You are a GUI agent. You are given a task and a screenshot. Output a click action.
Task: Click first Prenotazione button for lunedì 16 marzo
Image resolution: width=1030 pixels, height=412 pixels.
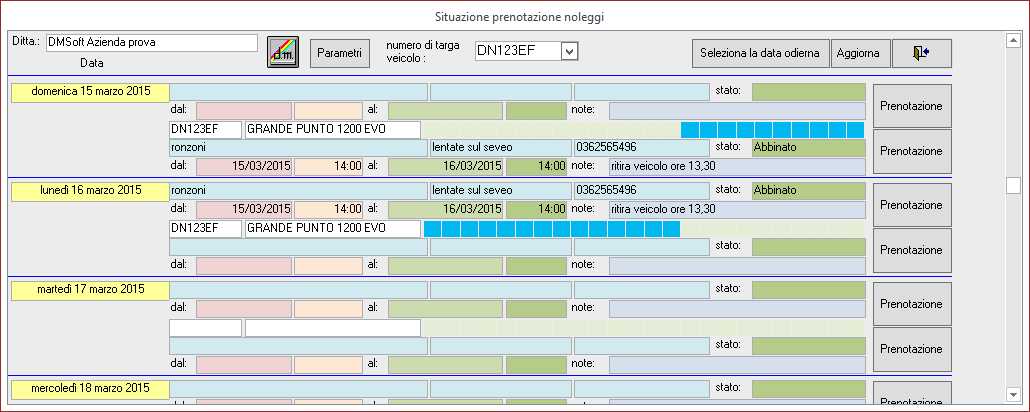click(912, 205)
